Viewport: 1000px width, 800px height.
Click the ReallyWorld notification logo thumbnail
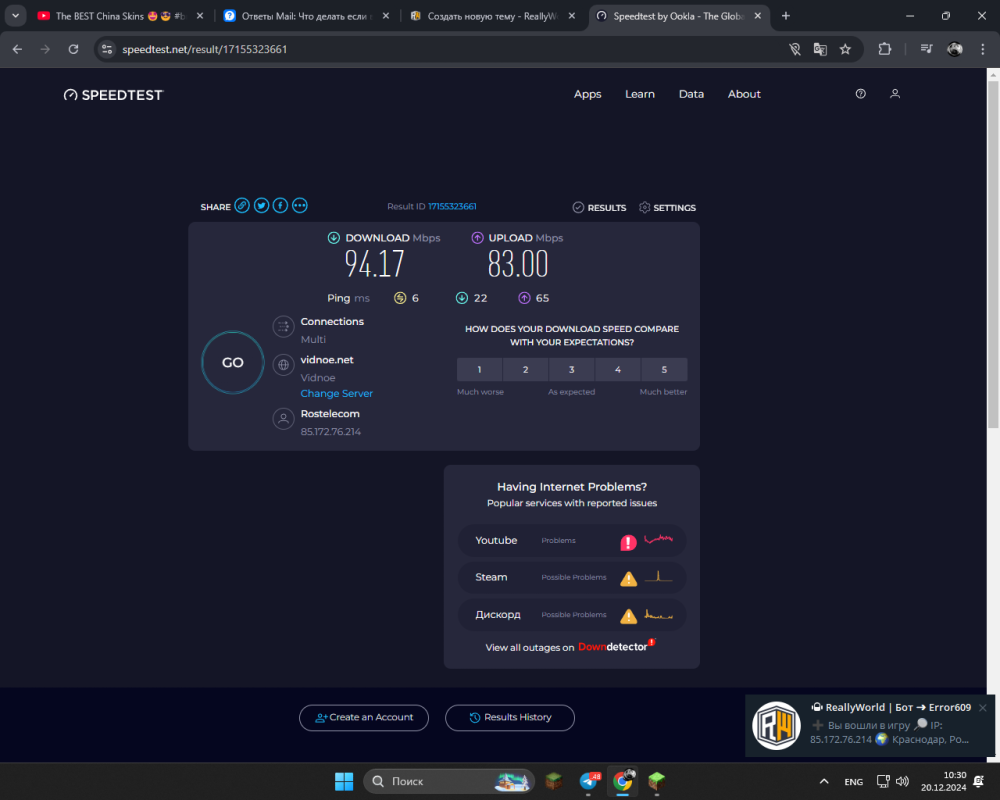pos(776,725)
